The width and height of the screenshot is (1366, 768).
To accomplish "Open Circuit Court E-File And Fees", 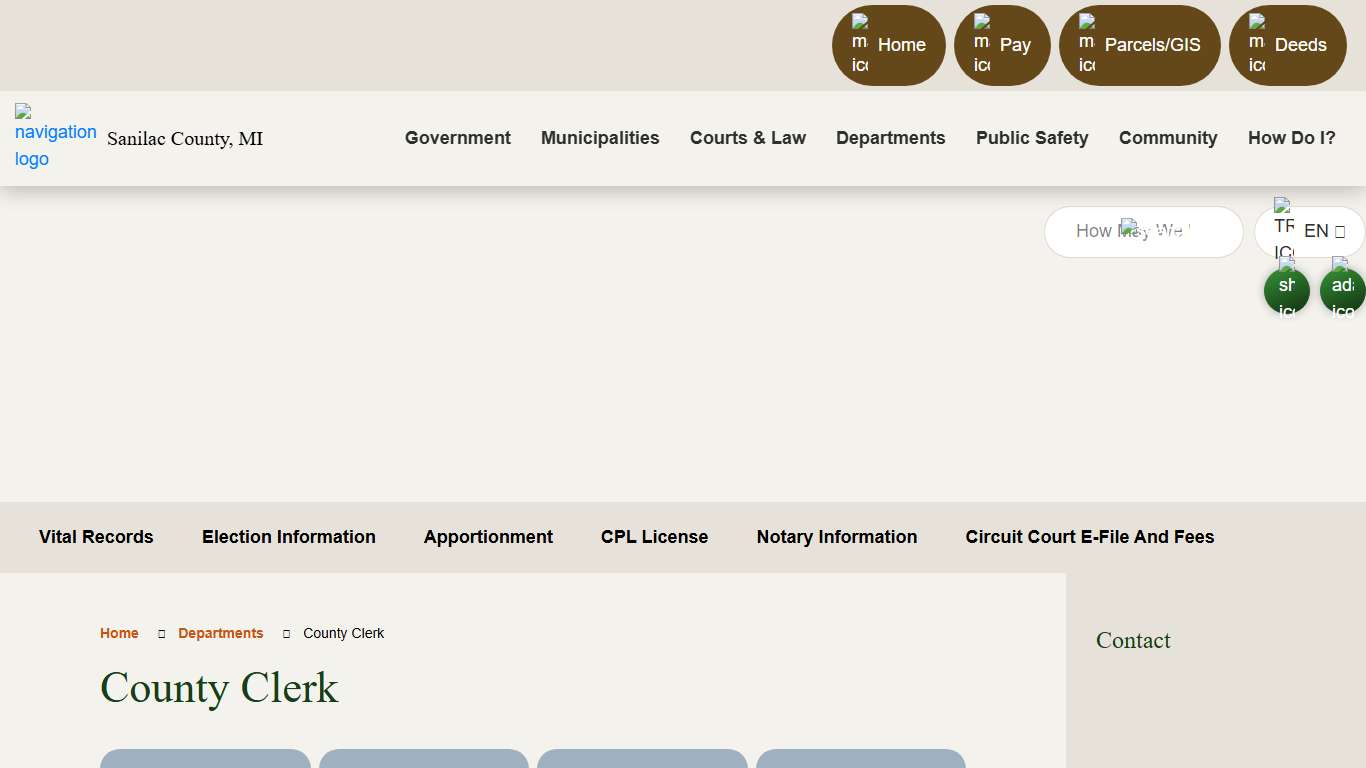I will click(x=1089, y=537).
